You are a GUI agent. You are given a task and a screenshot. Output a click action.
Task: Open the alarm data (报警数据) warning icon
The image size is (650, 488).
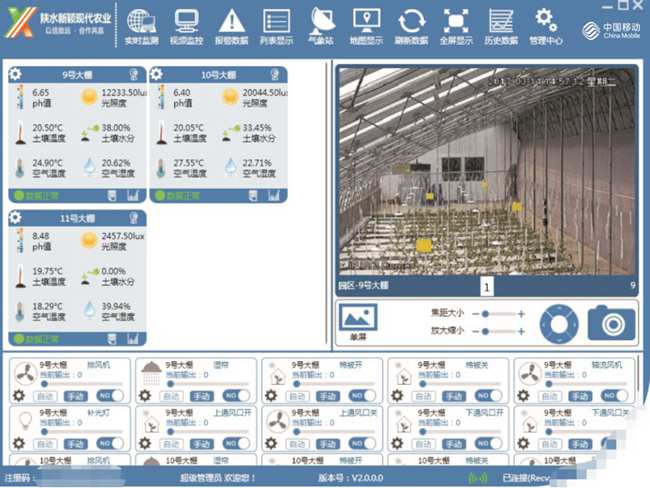tap(232, 21)
